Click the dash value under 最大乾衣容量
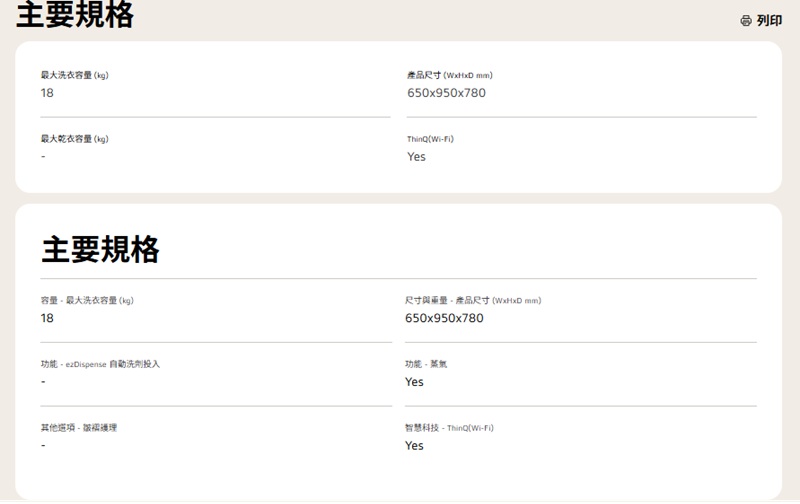This screenshot has height=504, width=800. coord(43,157)
